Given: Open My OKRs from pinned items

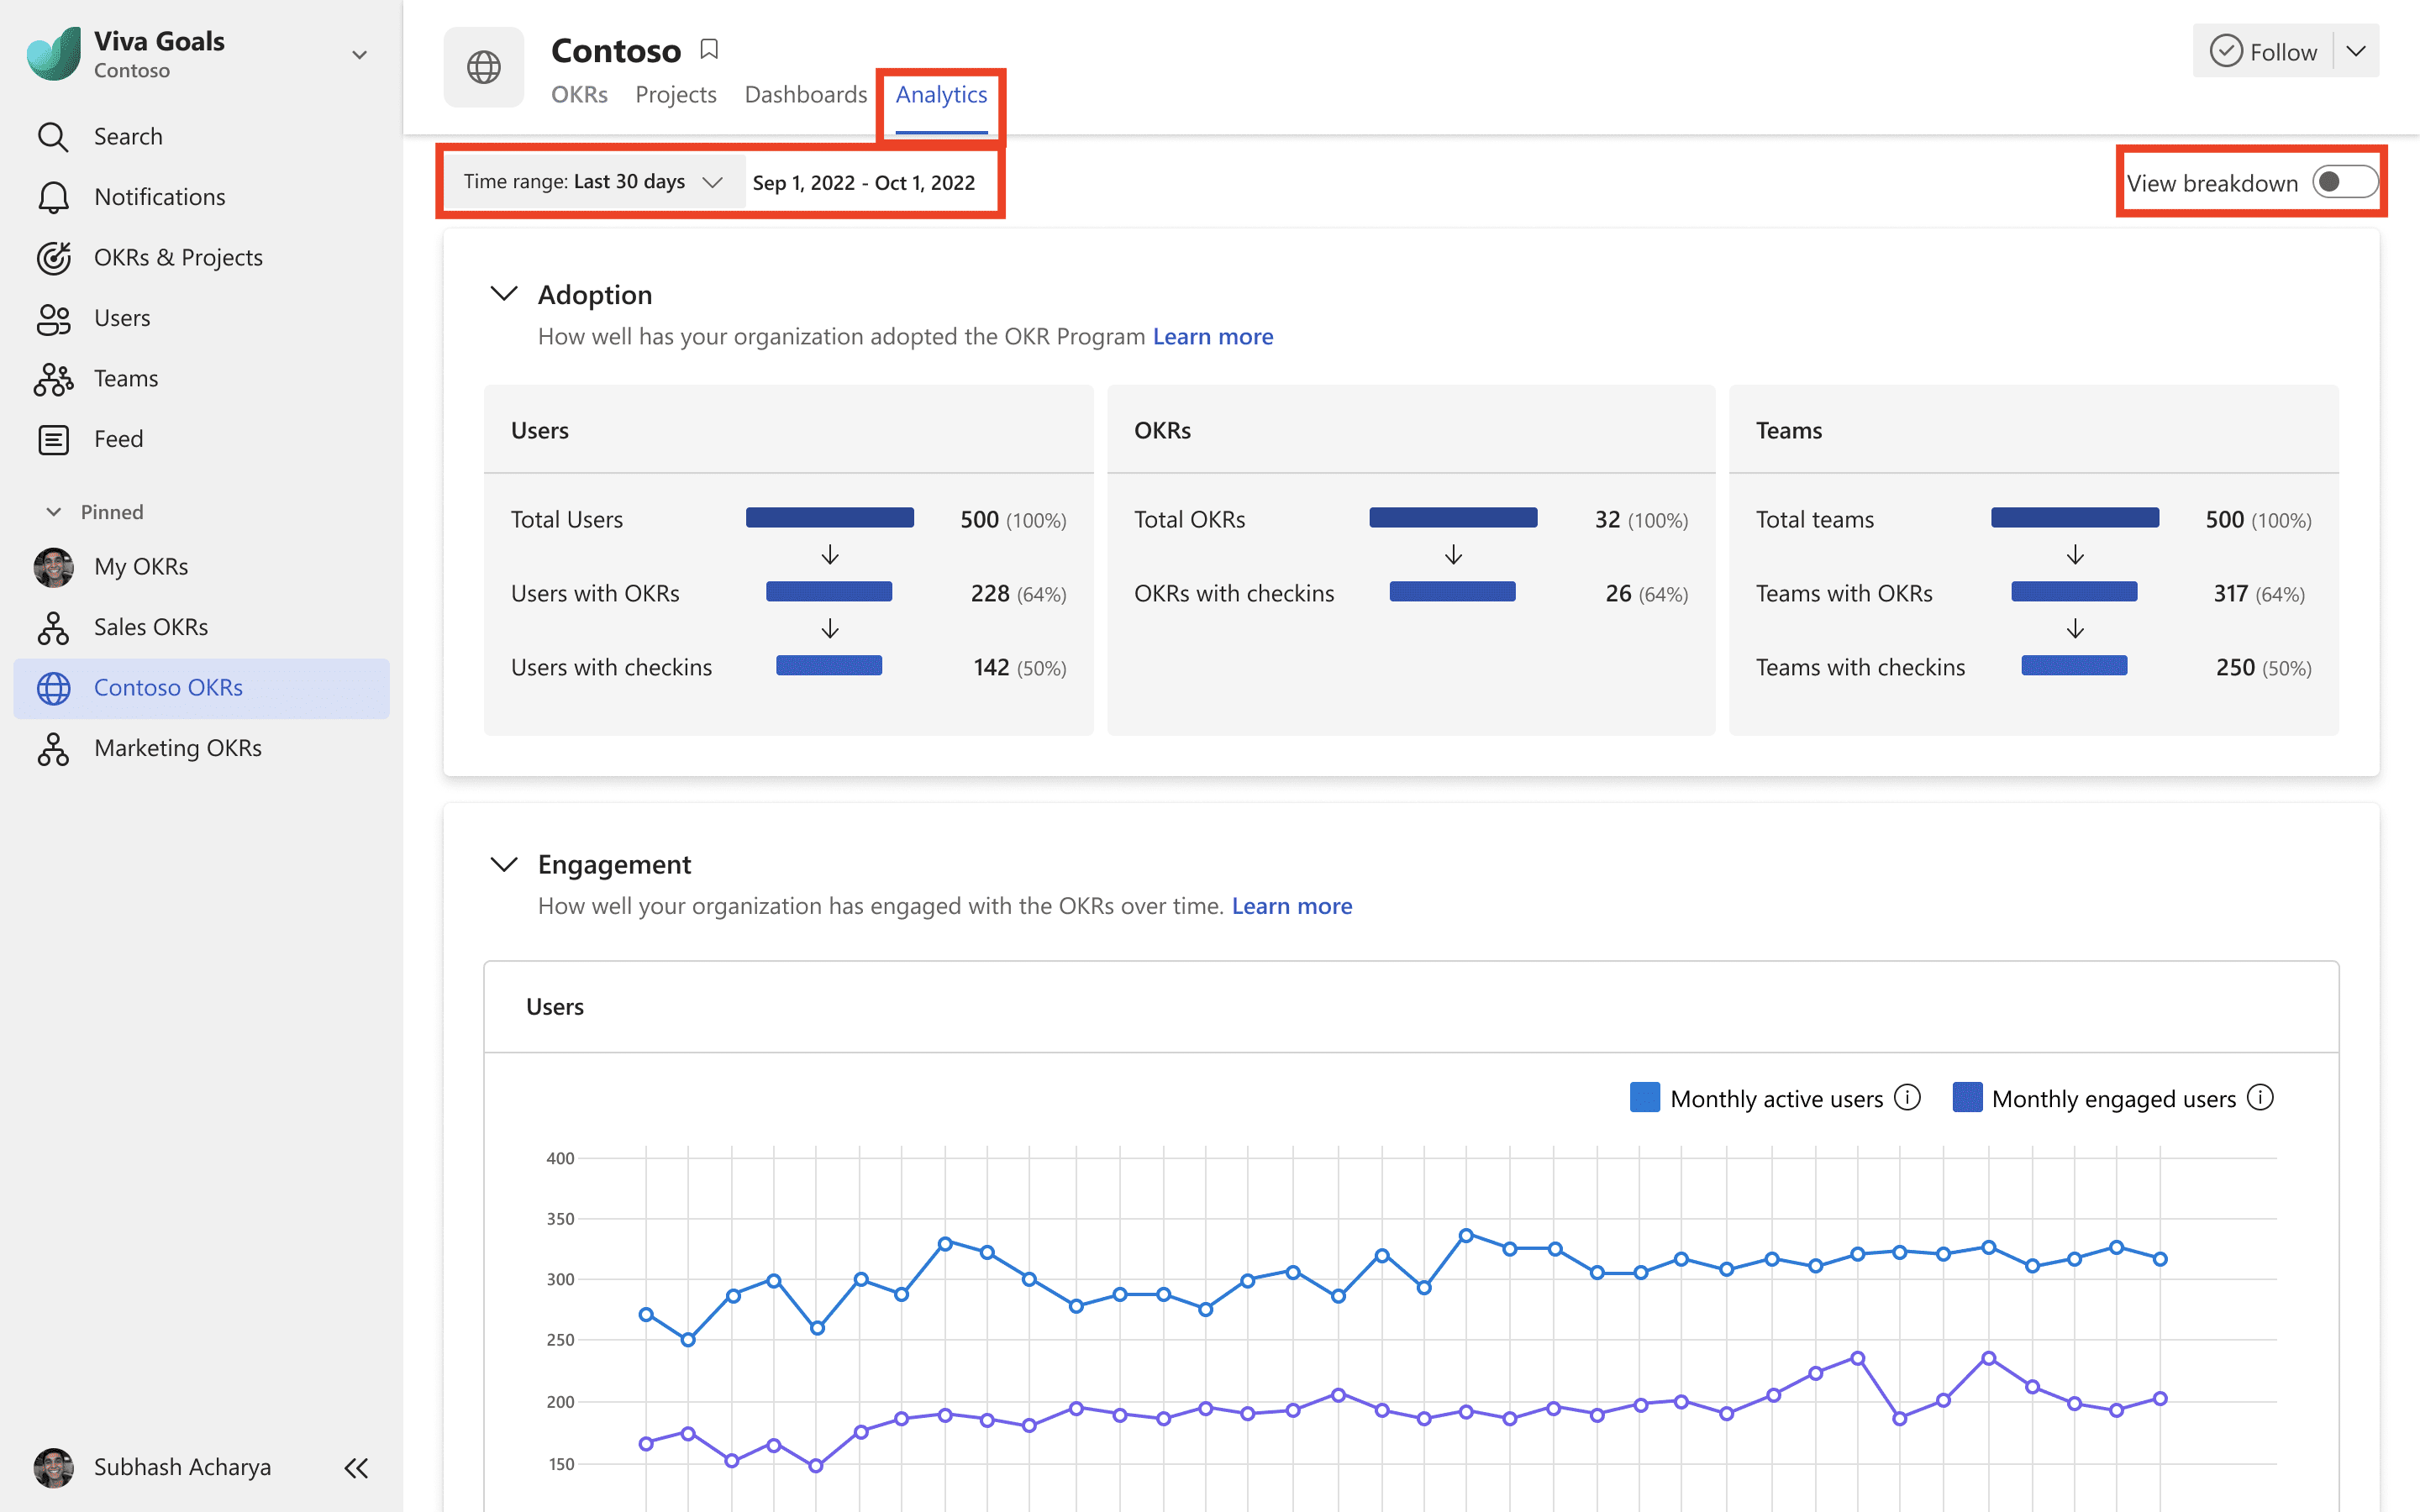Looking at the screenshot, I should point(140,566).
